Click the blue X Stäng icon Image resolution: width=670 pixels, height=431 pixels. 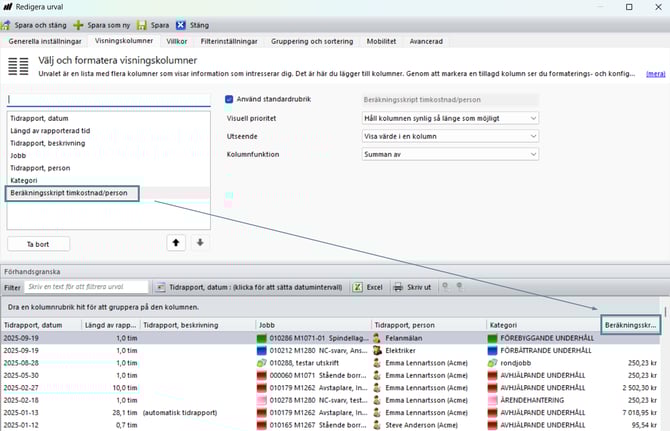coord(180,24)
